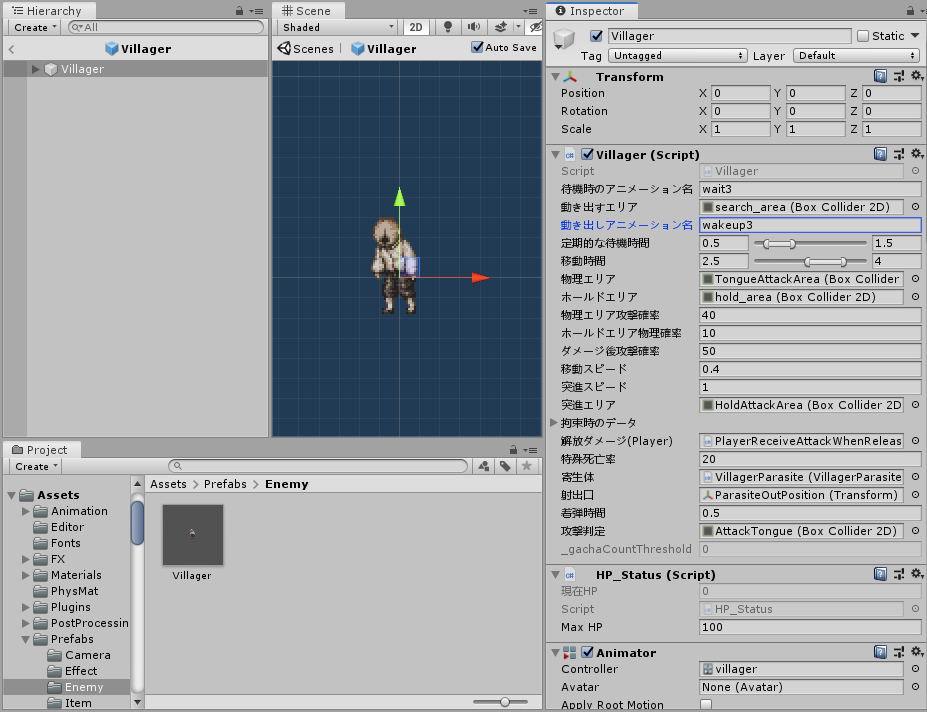Click the preset icon on Villager Script component
This screenshot has width=927, height=712.
tap(898, 153)
